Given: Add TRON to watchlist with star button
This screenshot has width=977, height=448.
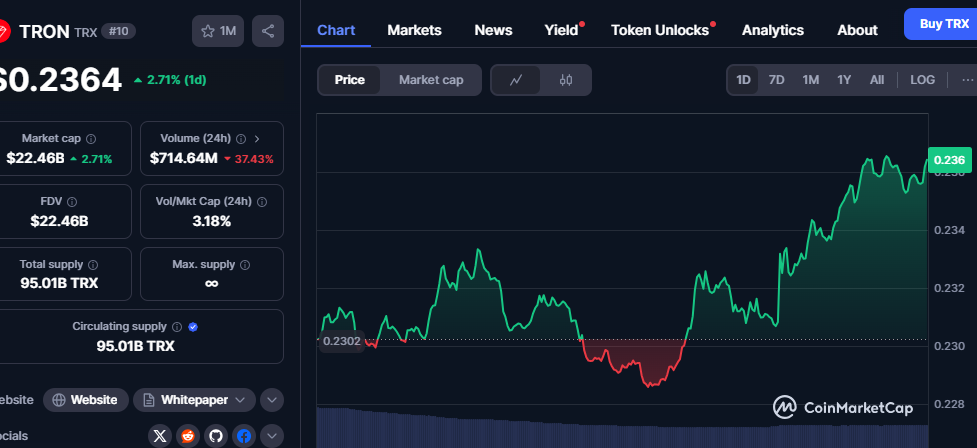Looking at the screenshot, I should click(x=217, y=31).
